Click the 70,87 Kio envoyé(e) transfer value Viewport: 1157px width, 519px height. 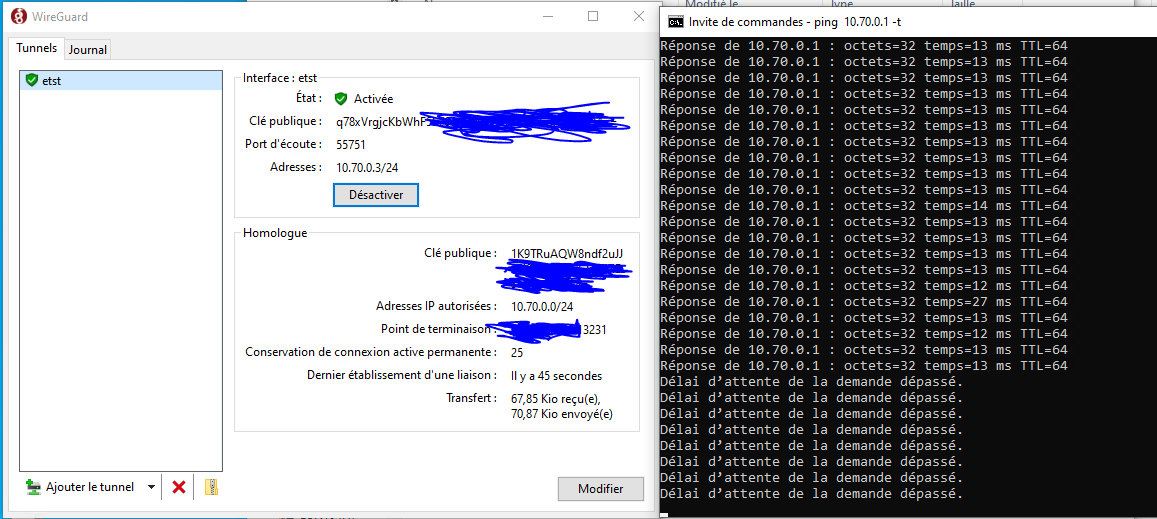click(562, 415)
